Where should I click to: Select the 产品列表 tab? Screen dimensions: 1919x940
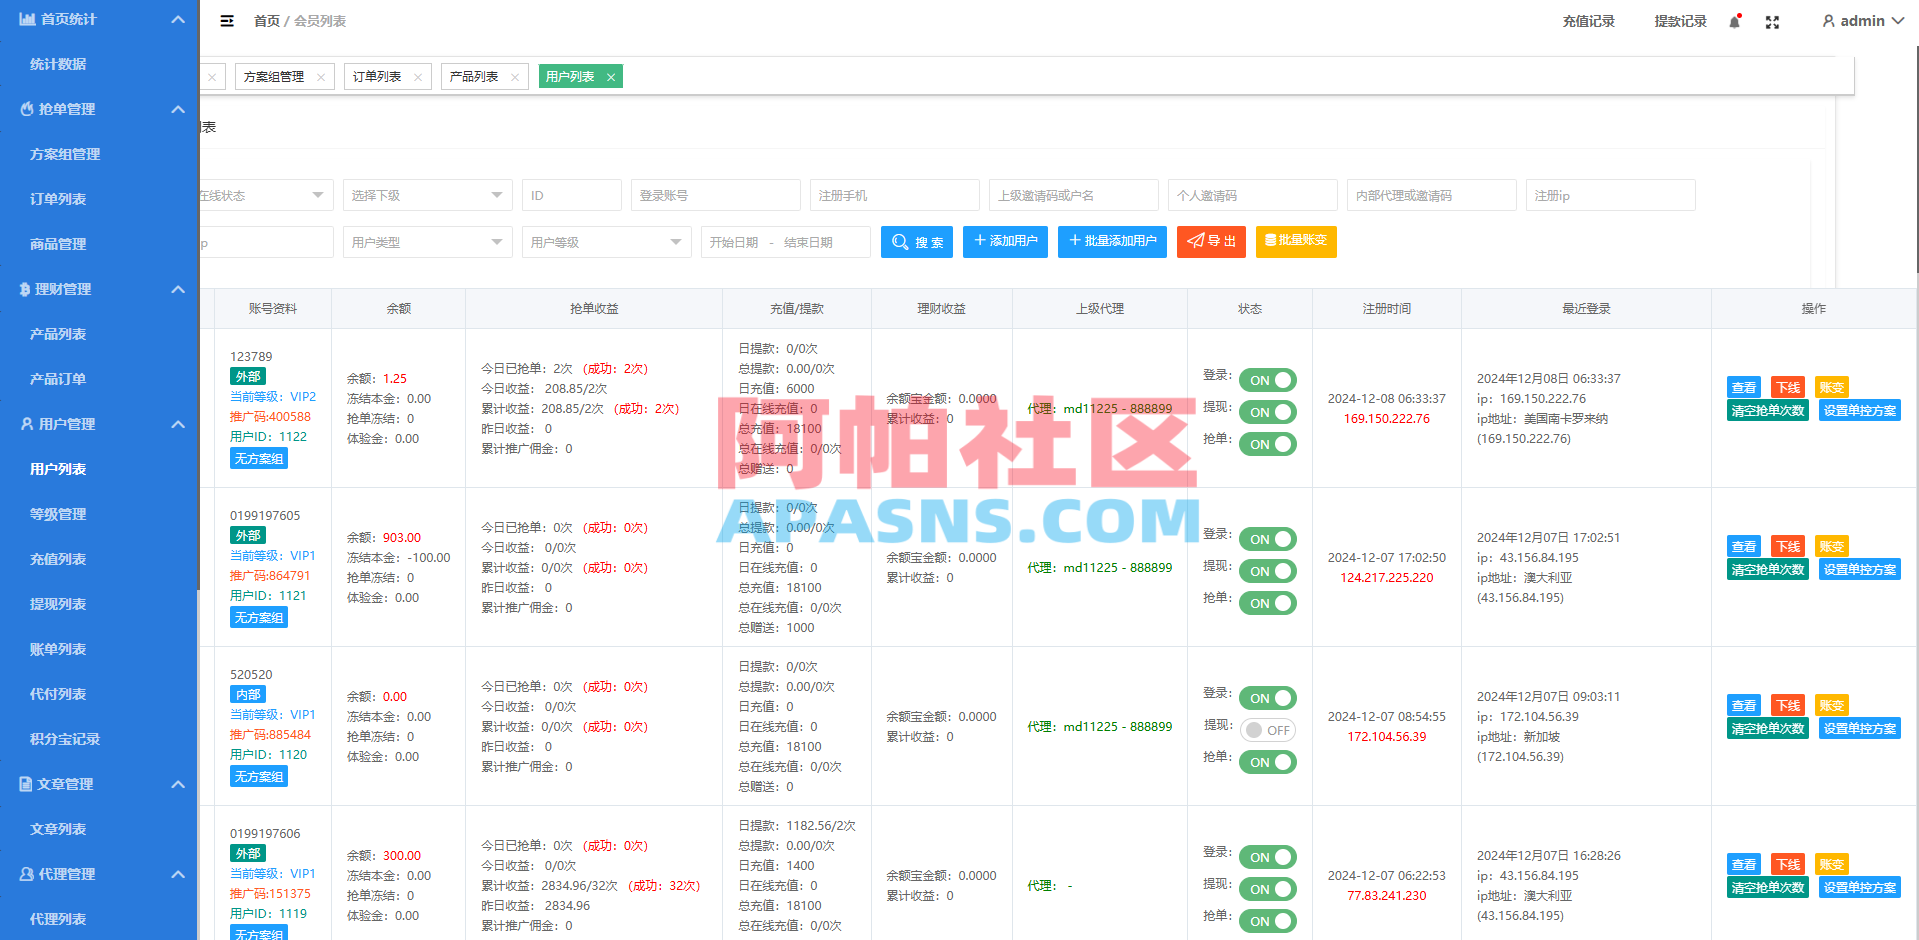click(475, 76)
